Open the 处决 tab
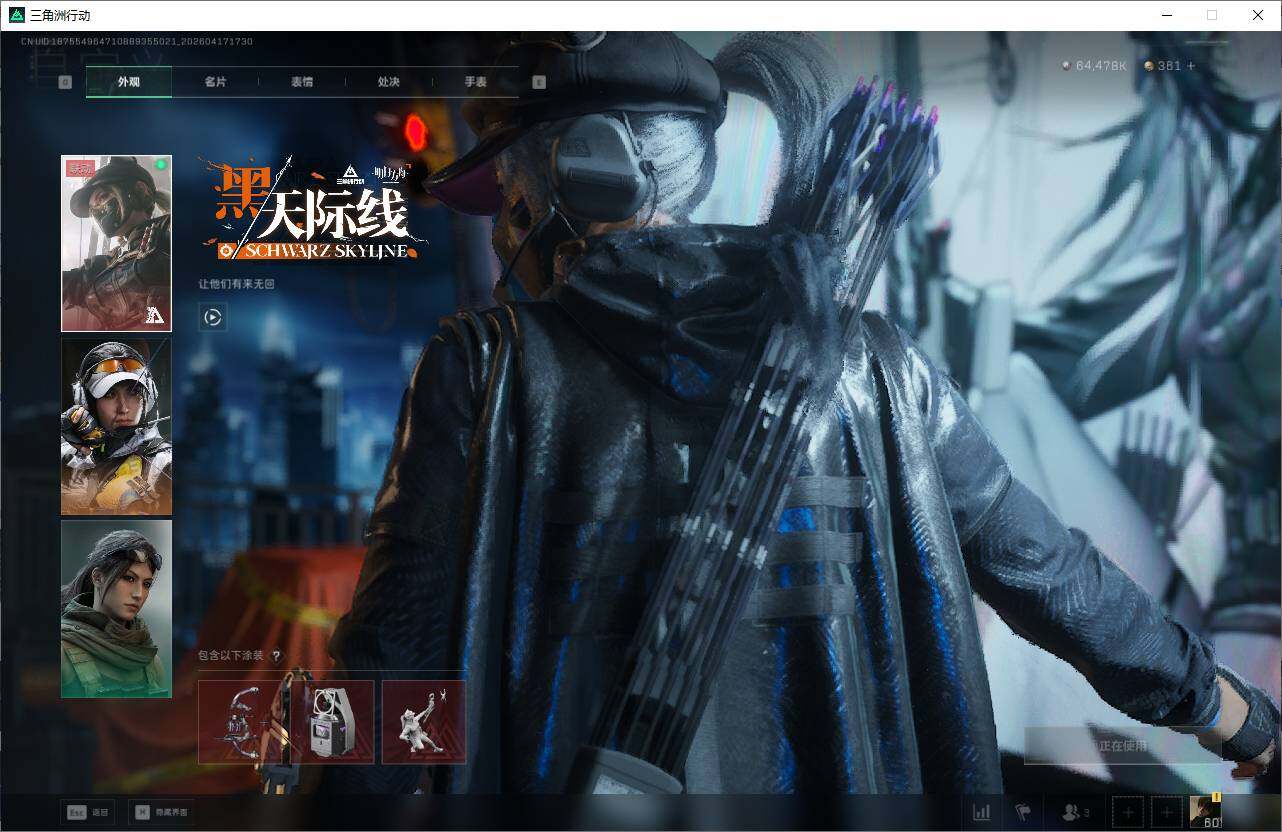1282x832 pixels. click(388, 82)
